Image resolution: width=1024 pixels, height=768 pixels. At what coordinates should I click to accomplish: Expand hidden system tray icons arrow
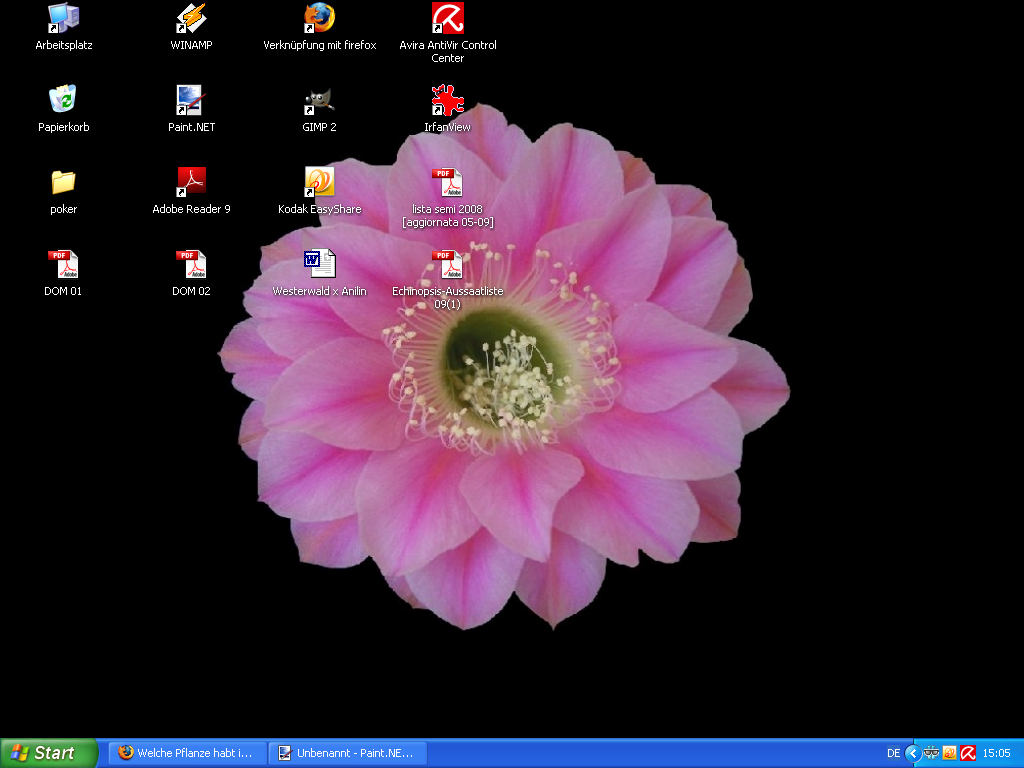(x=912, y=753)
